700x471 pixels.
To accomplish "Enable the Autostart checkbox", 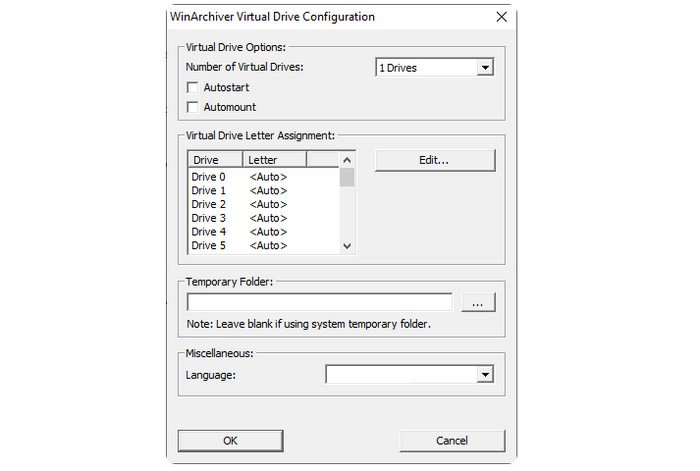I will (193, 88).
